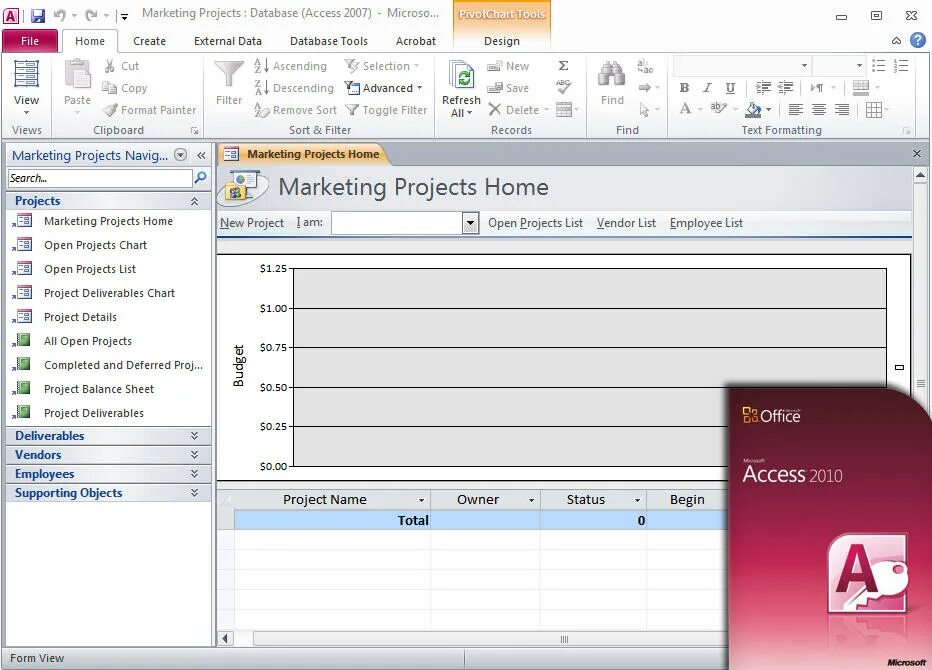Open the 'I am' combo box arrow
This screenshot has height=670, width=932.
(x=470, y=224)
